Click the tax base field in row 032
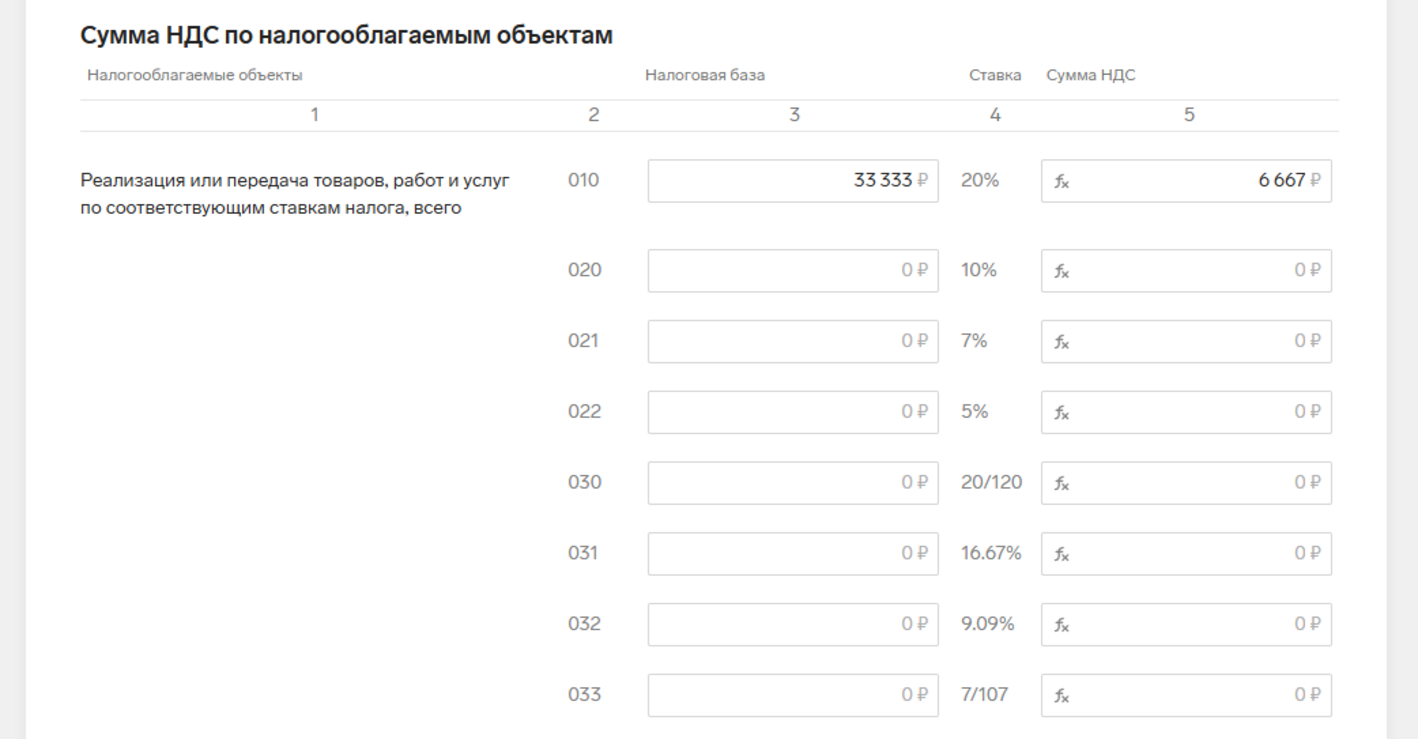 (793, 625)
